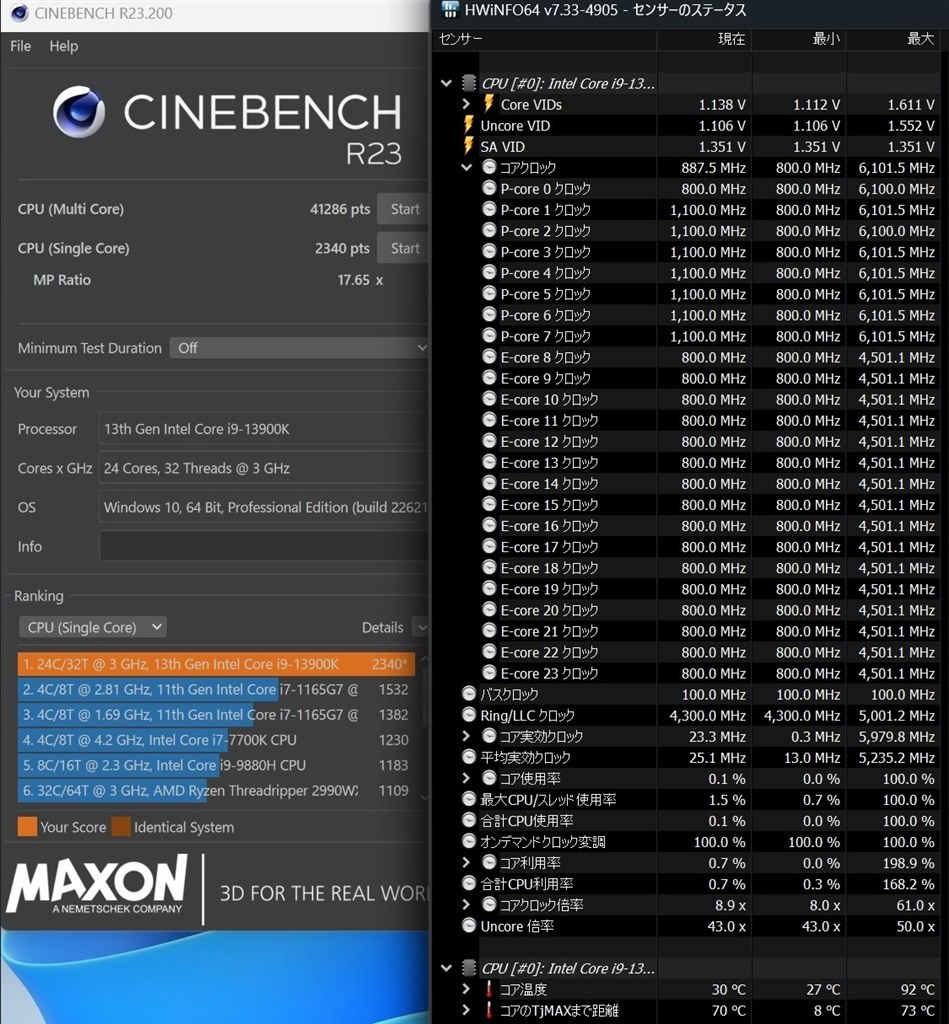
Task: Select ranking entry 5 i9-9880H CPU
Action: pyautogui.click(x=216, y=765)
